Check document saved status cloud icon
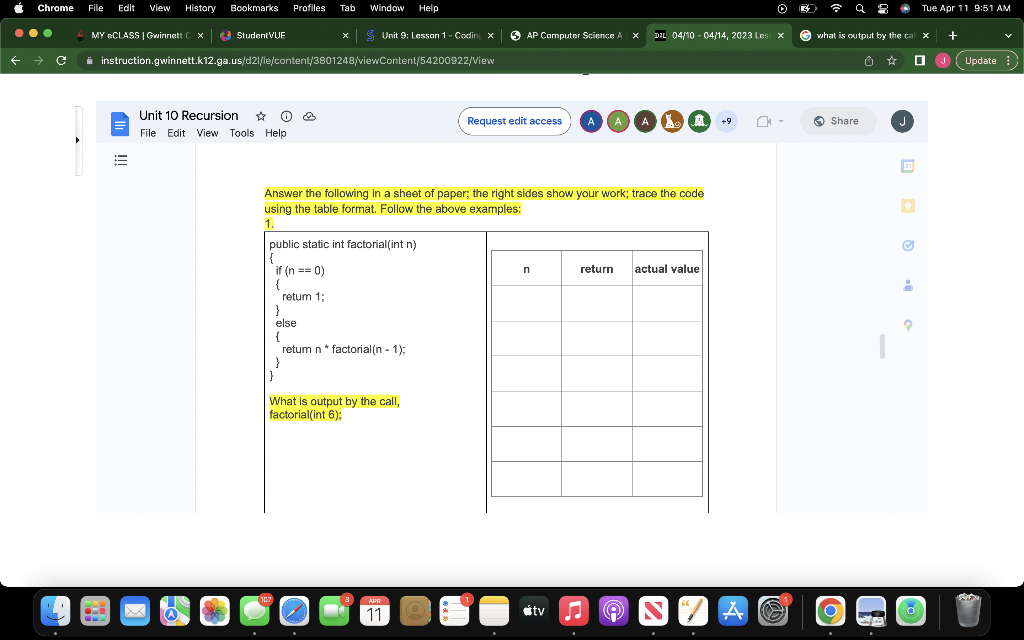This screenshot has width=1024, height=640. tap(308, 115)
